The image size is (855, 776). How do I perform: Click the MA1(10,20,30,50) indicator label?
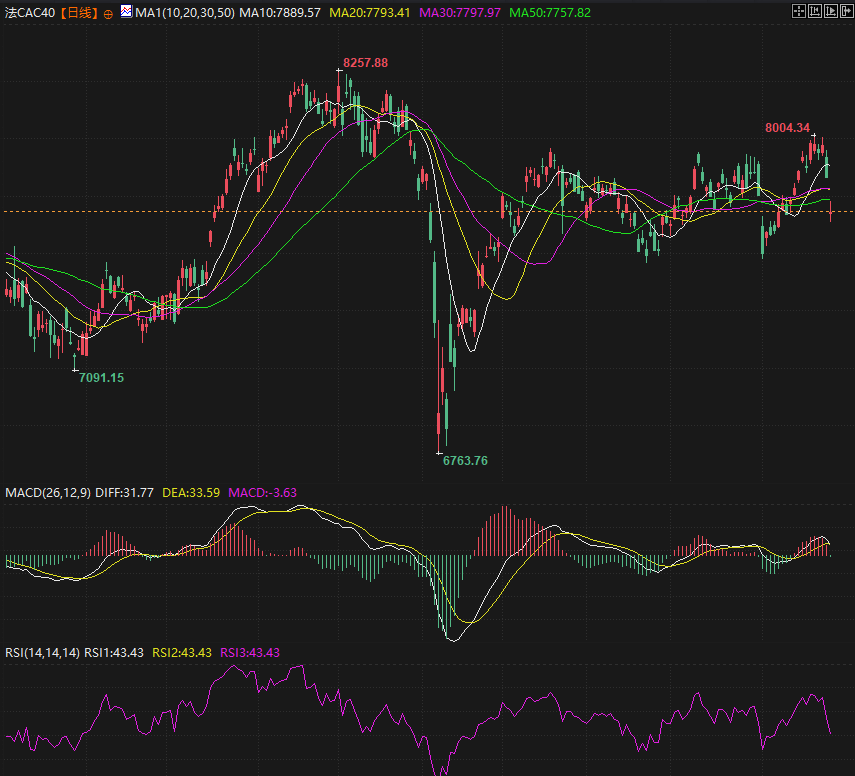pos(185,13)
